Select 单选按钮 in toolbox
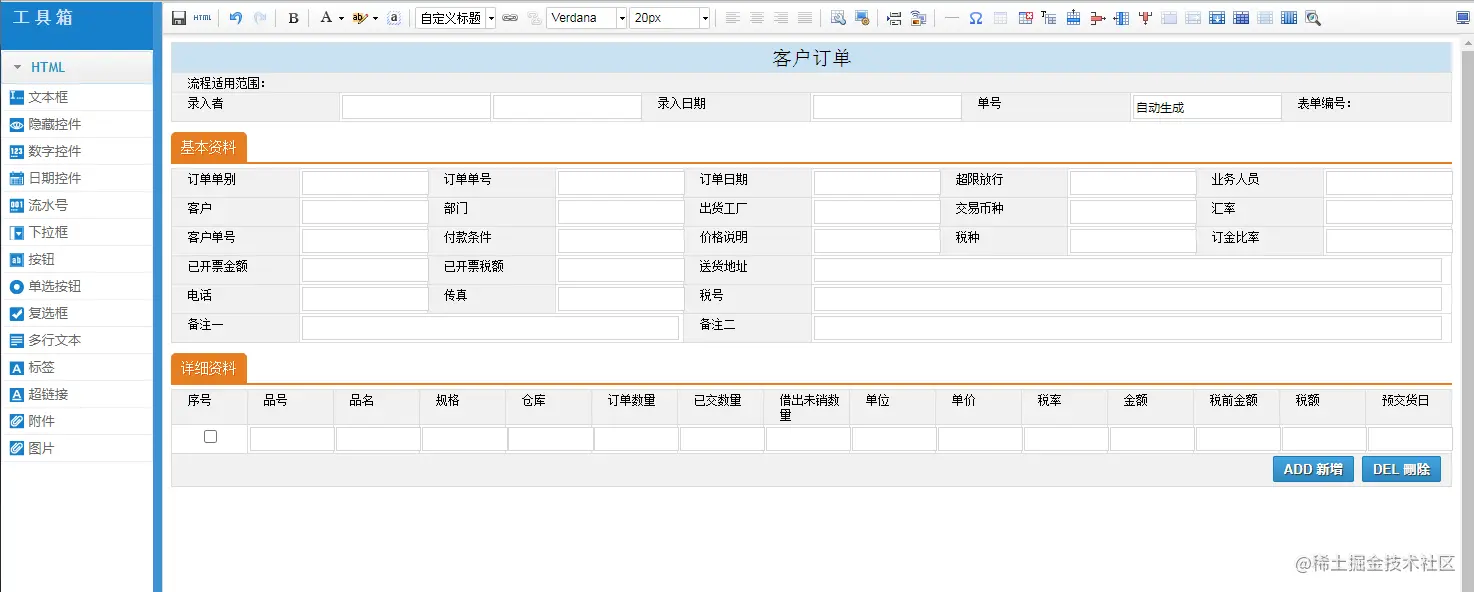The width and height of the screenshot is (1474, 592). coord(77,286)
